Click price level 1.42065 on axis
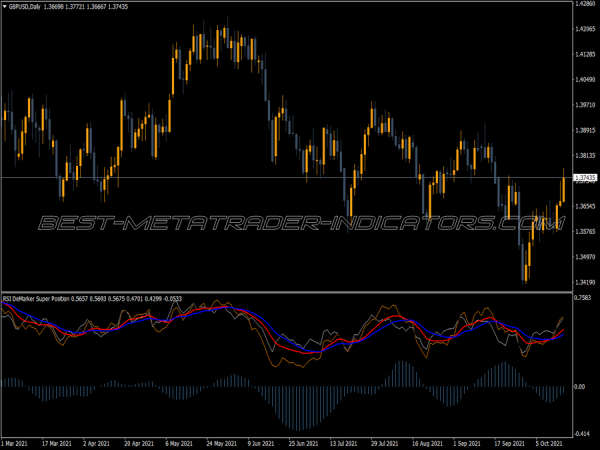Screen dimensions: 600x450 (585, 29)
